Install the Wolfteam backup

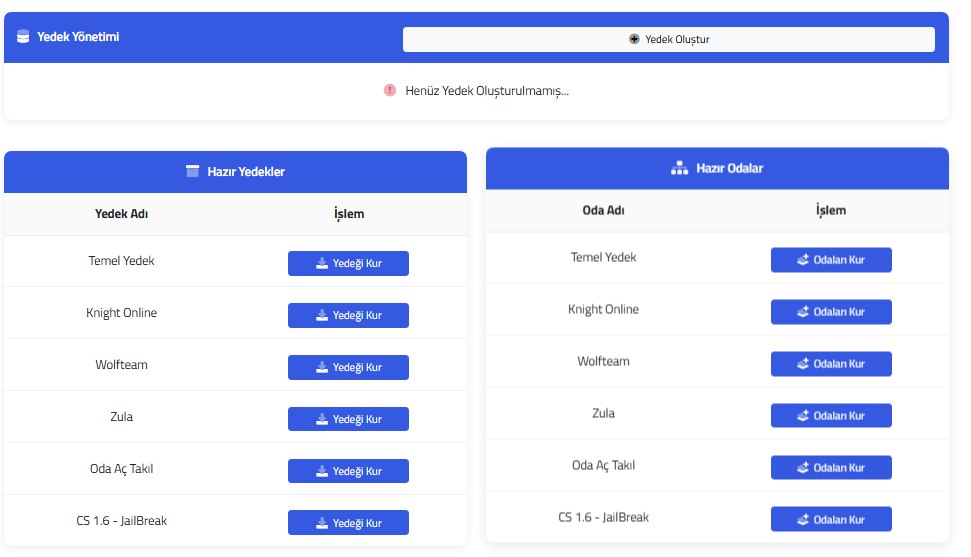coord(348,367)
